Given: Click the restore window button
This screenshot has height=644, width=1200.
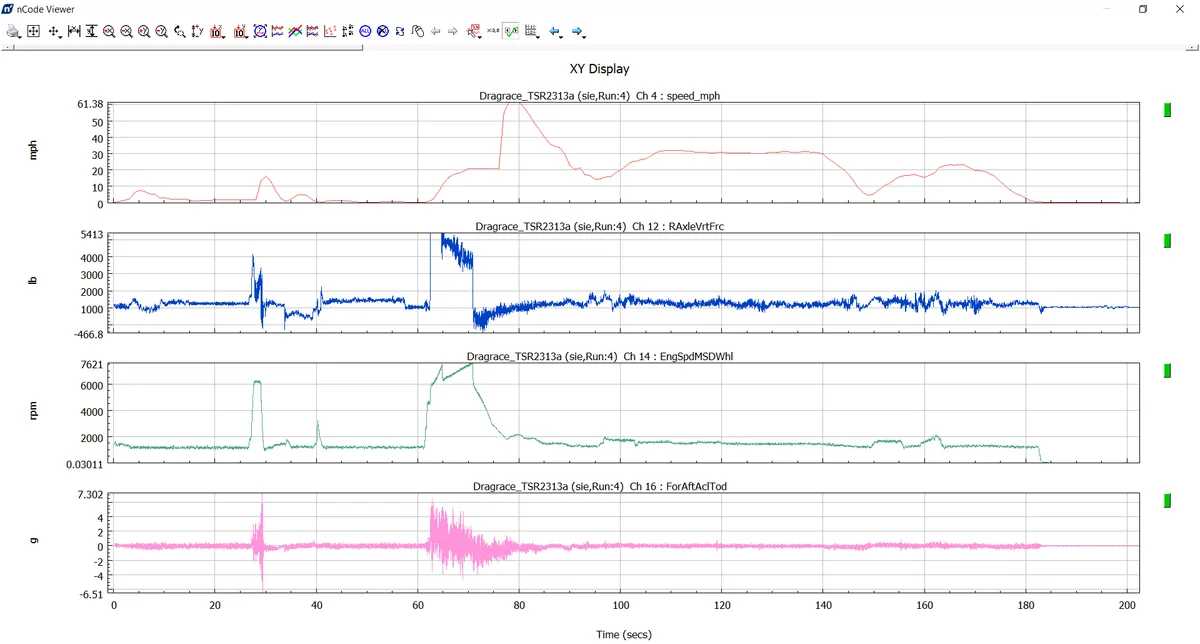Looking at the screenshot, I should 1143,8.
